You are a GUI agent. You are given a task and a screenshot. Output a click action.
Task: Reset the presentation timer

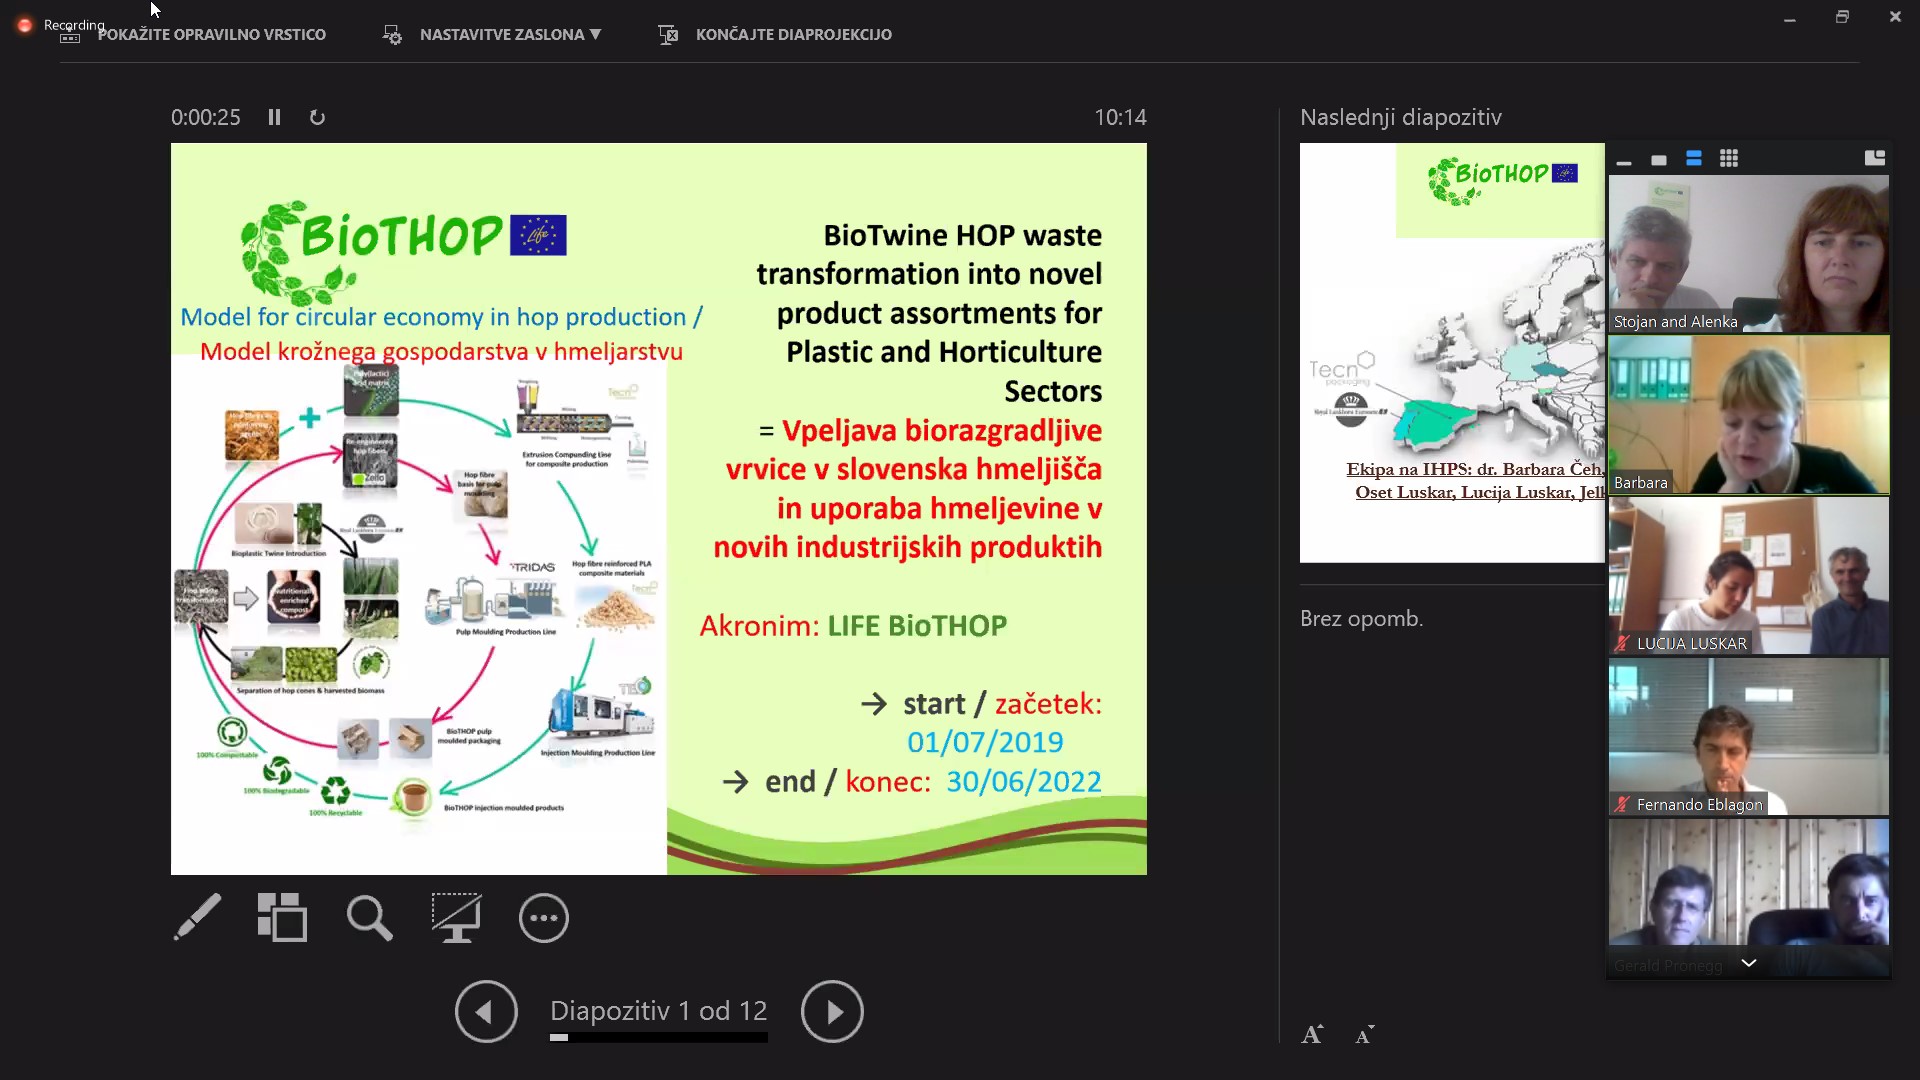(317, 117)
